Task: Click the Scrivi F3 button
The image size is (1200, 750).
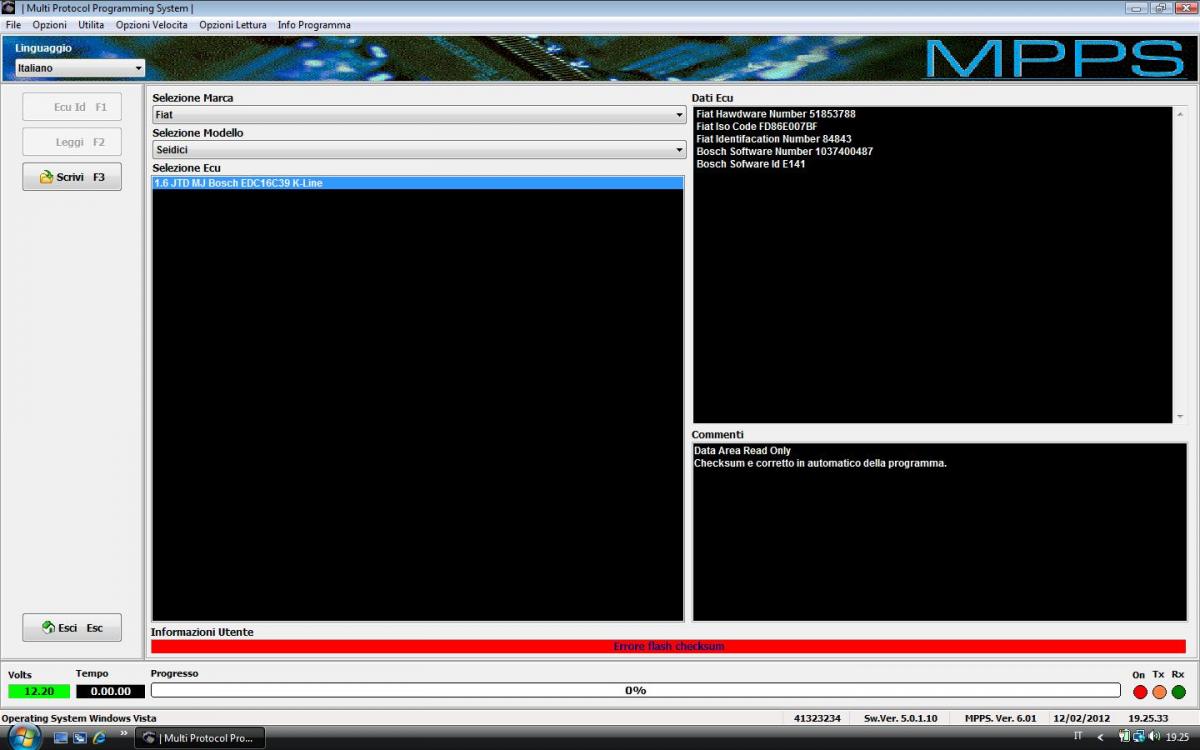Action: (72, 177)
